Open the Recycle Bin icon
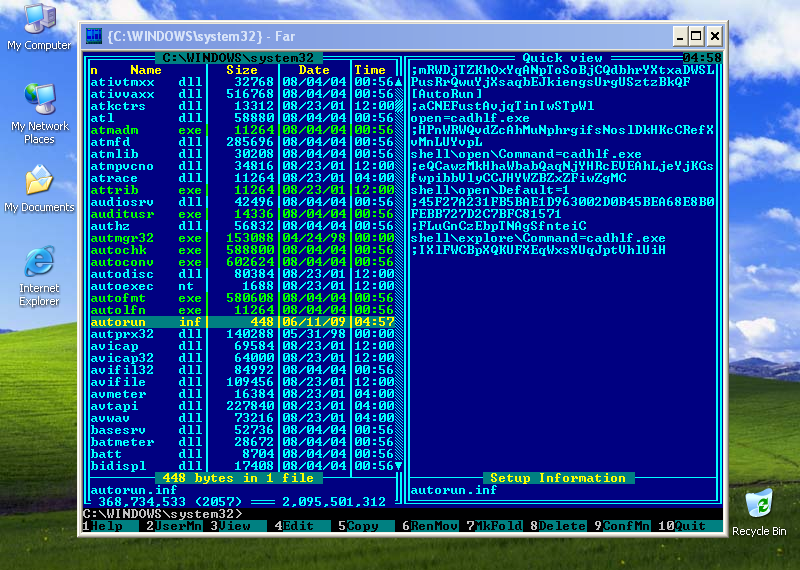 759,512
